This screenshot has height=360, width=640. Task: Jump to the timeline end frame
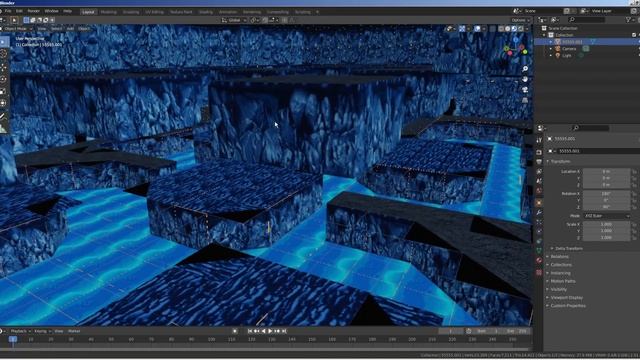point(284,331)
